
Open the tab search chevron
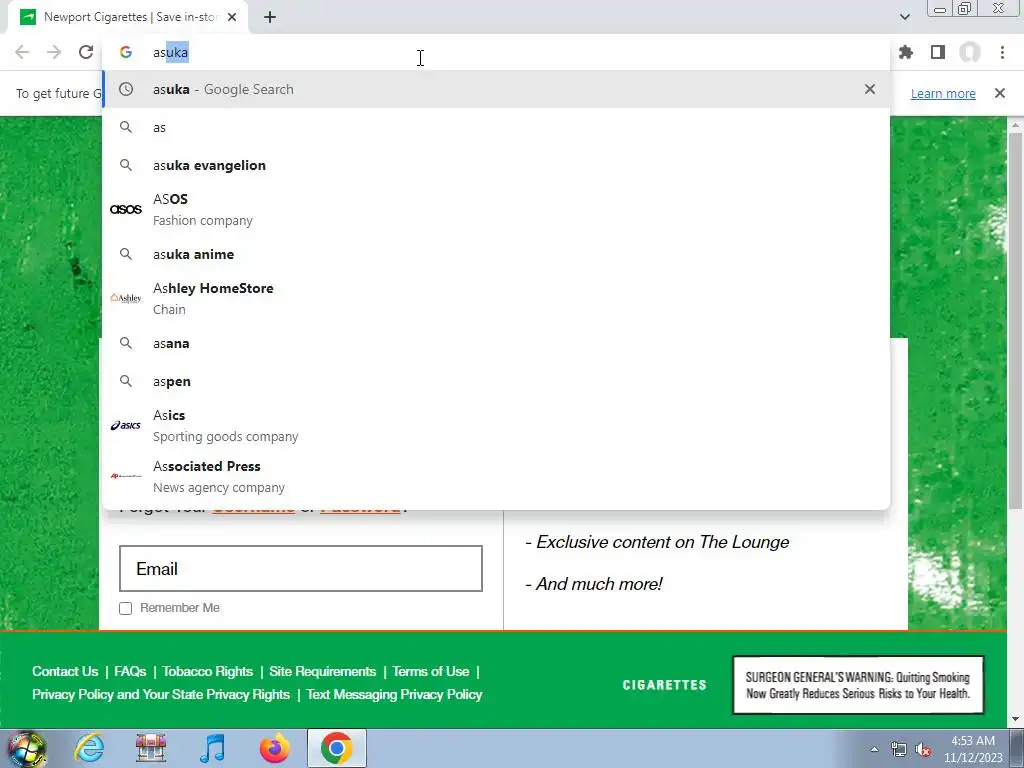point(904,17)
